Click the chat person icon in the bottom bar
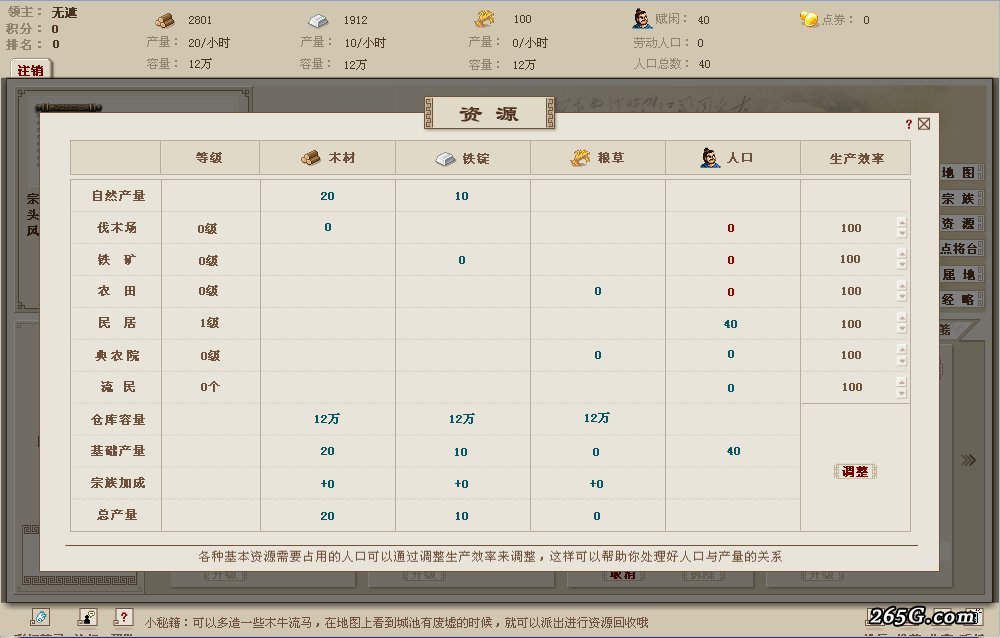 [x=87, y=617]
